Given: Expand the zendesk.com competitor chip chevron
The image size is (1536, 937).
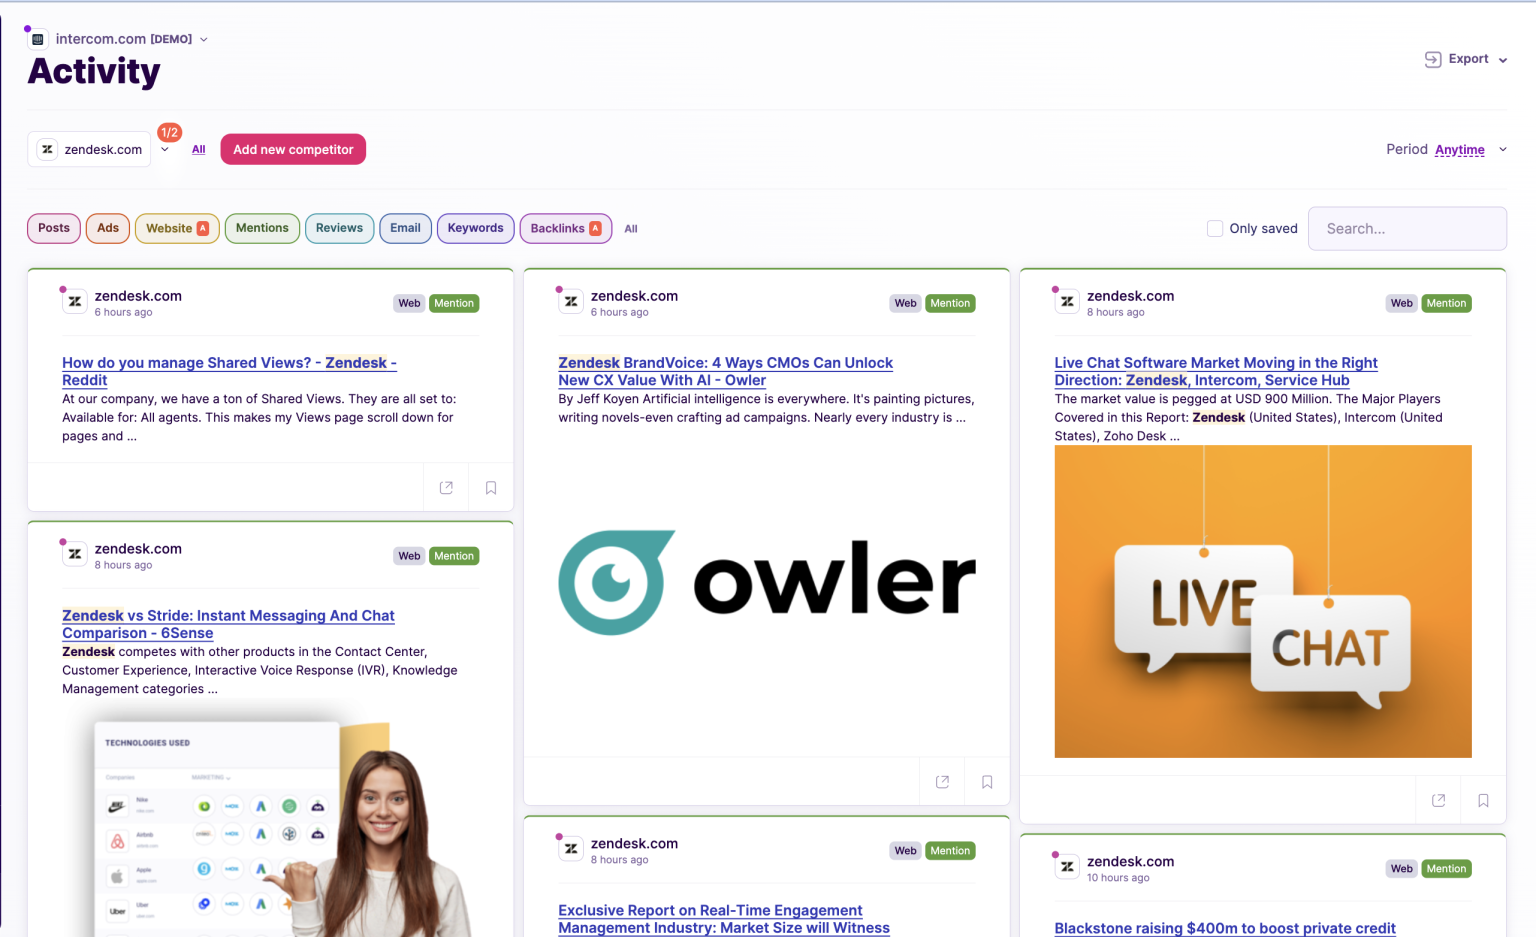Looking at the screenshot, I should 165,149.
